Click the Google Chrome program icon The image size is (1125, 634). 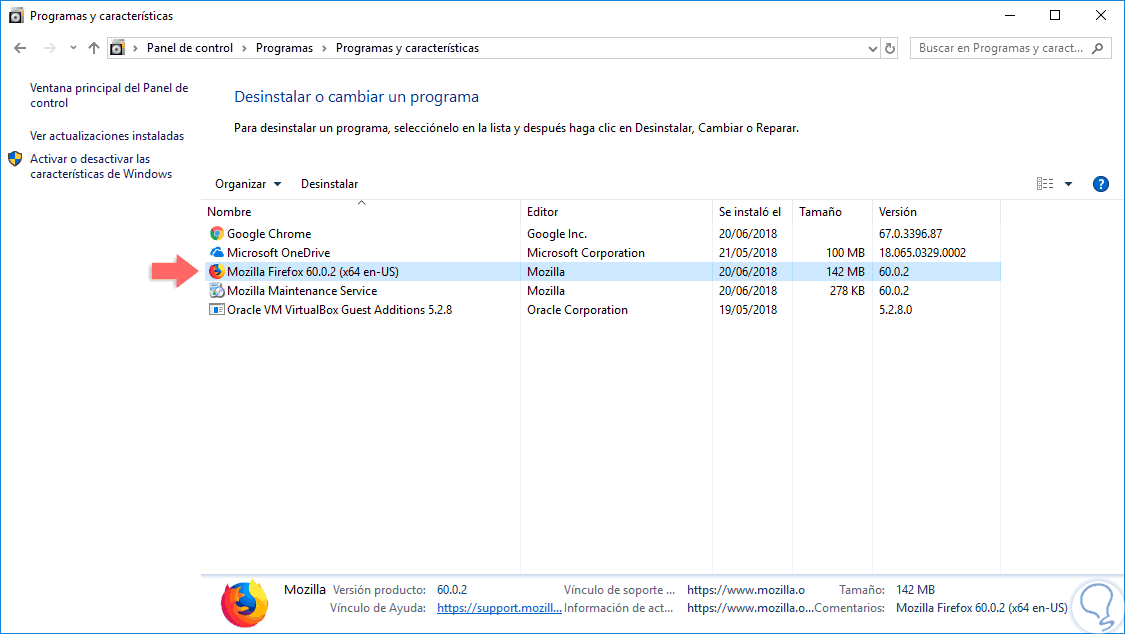pyautogui.click(x=217, y=234)
